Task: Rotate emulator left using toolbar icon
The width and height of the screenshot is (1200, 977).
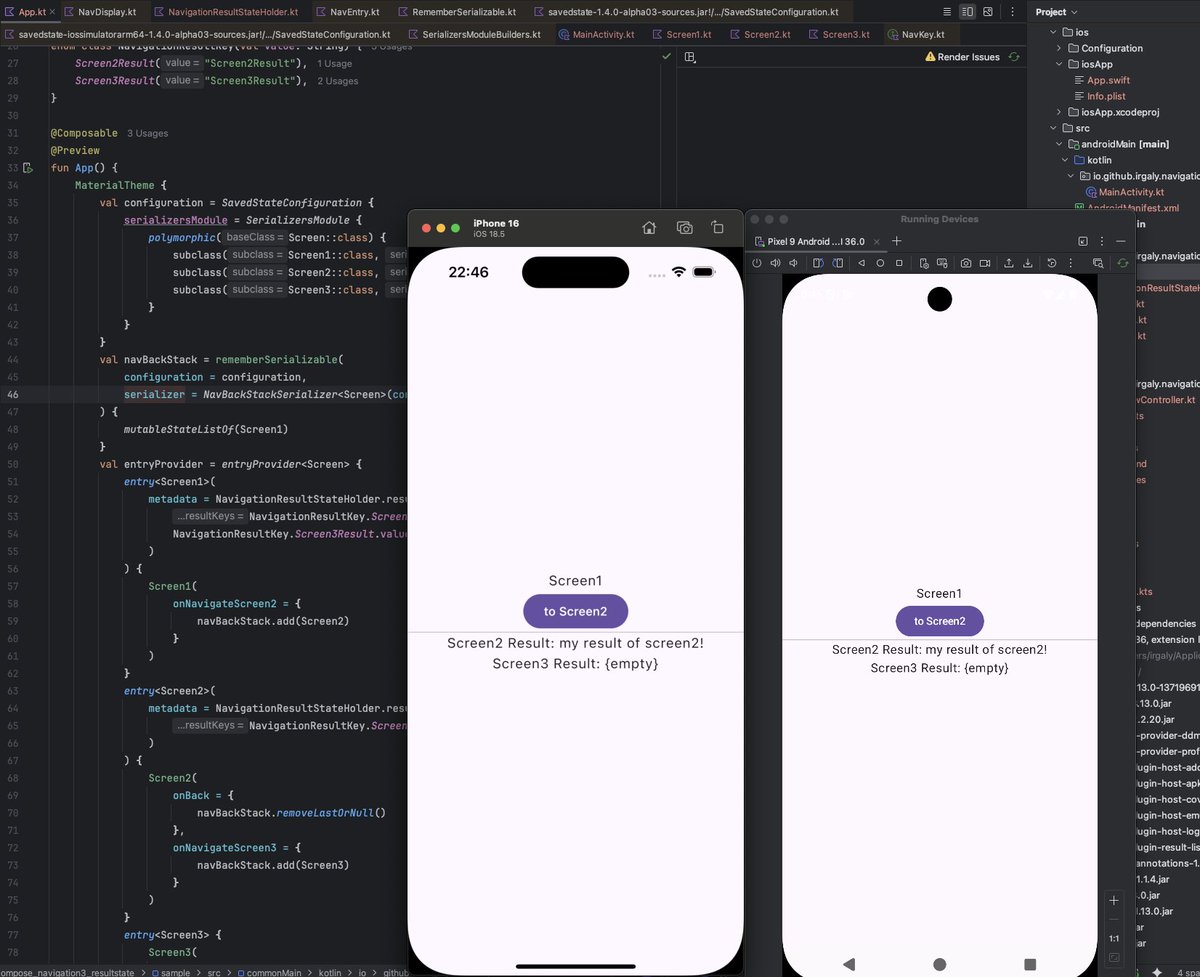Action: pos(818,263)
